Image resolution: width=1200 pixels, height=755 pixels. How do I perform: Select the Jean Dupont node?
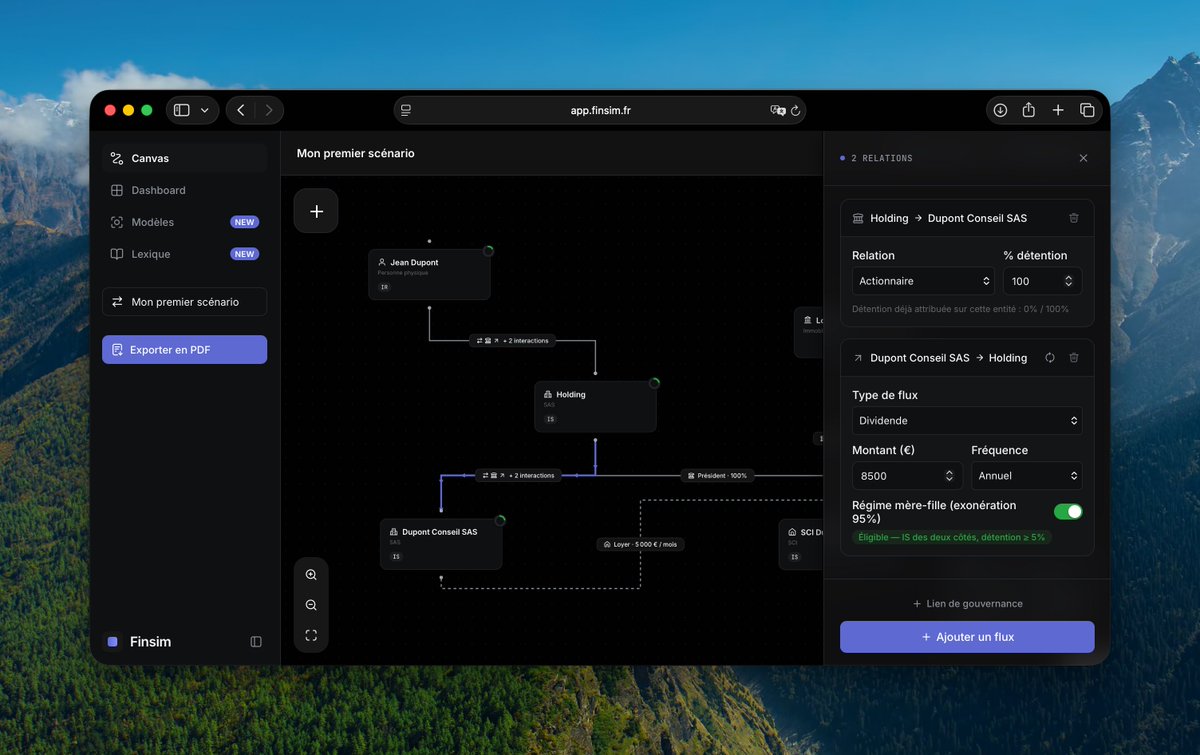(429, 274)
